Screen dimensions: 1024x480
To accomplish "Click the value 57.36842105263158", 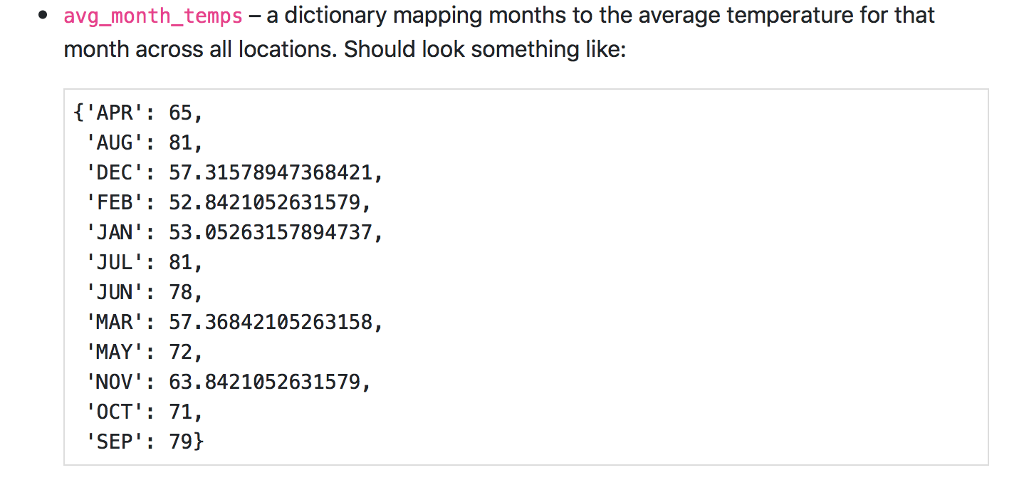I will pyautogui.click(x=270, y=322).
